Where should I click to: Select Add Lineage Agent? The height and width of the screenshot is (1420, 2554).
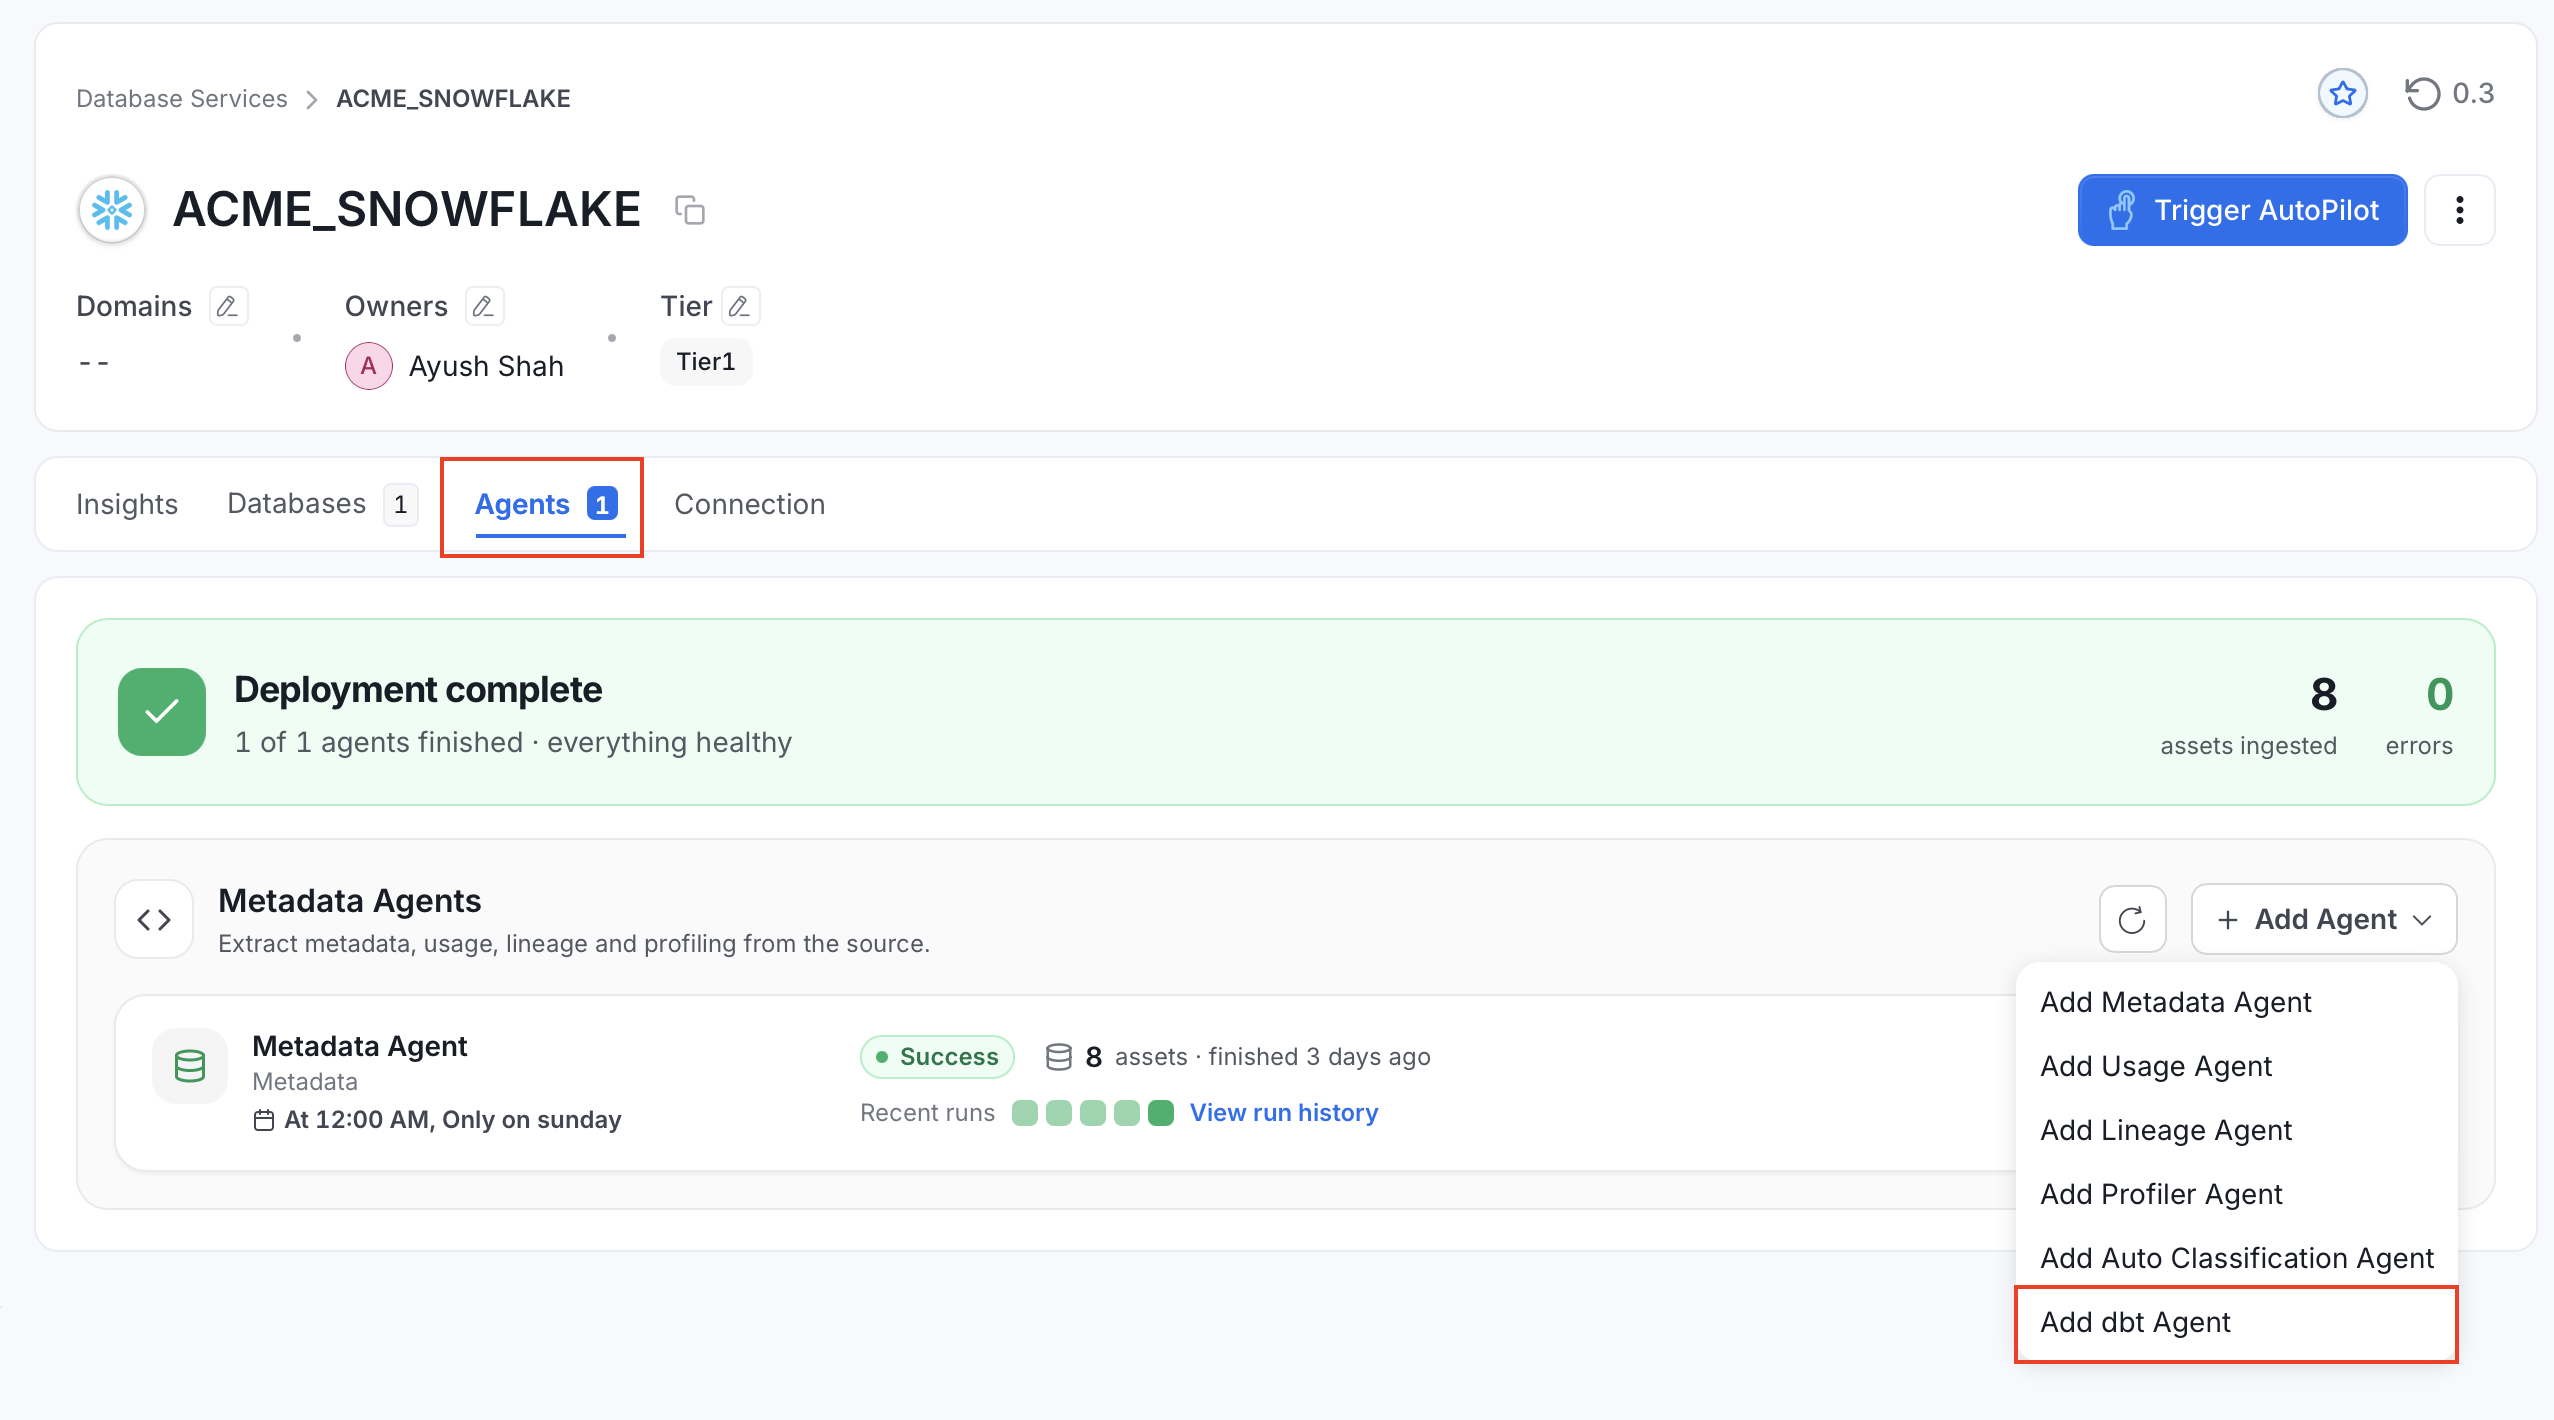pos(2236,1130)
